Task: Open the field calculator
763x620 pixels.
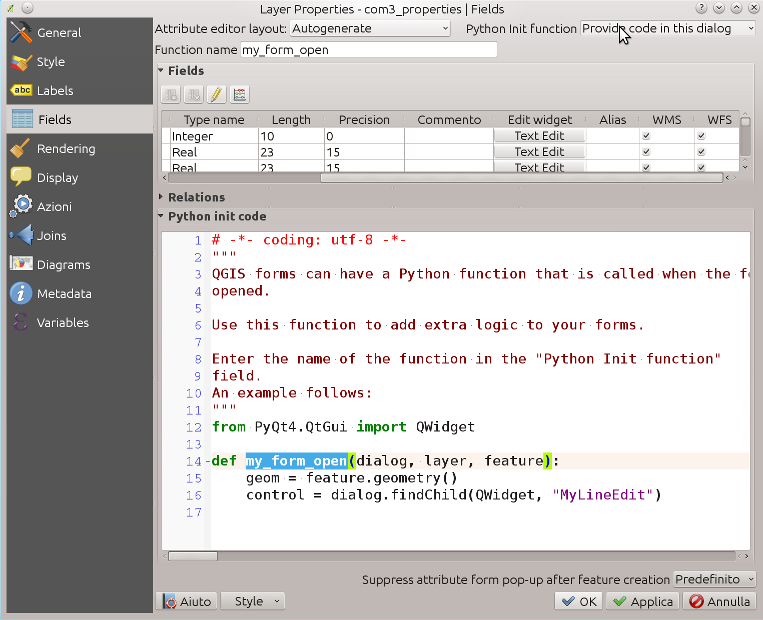Action: pos(239,94)
